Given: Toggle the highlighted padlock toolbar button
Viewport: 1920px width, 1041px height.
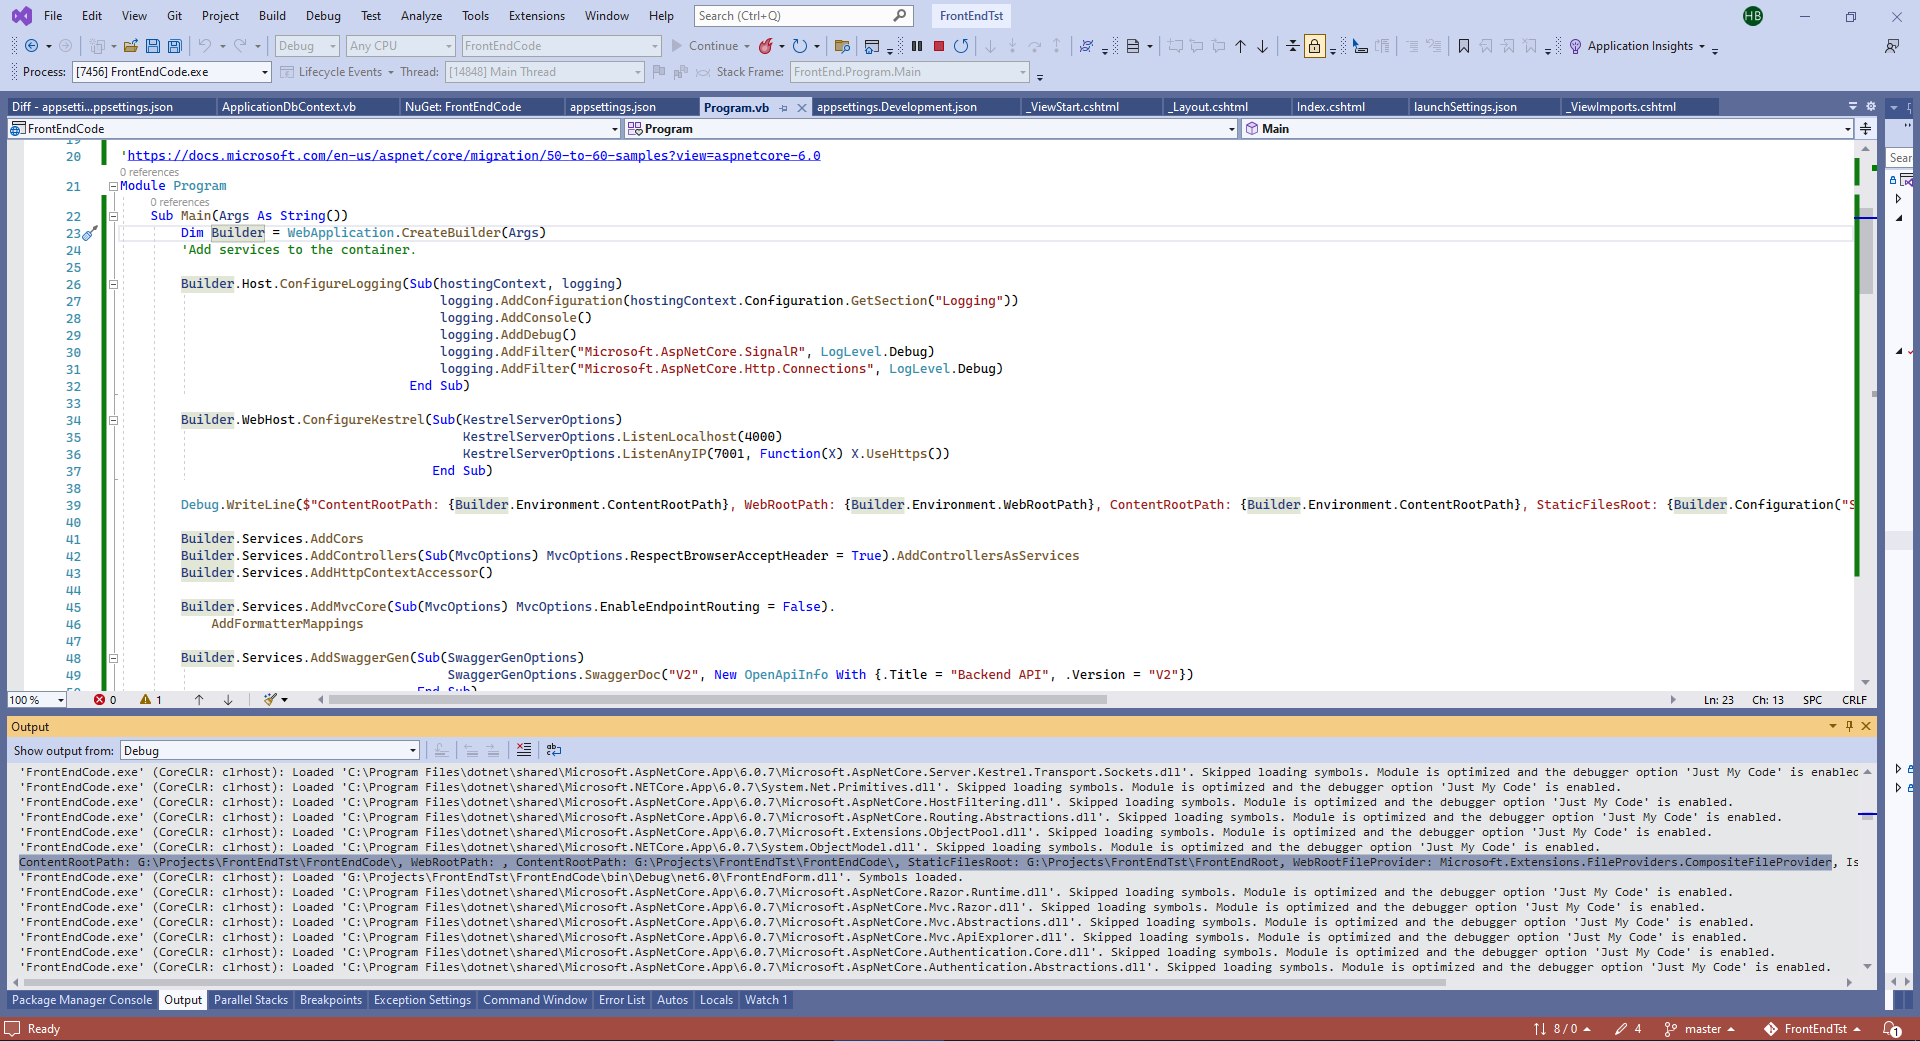Looking at the screenshot, I should click(x=1315, y=46).
